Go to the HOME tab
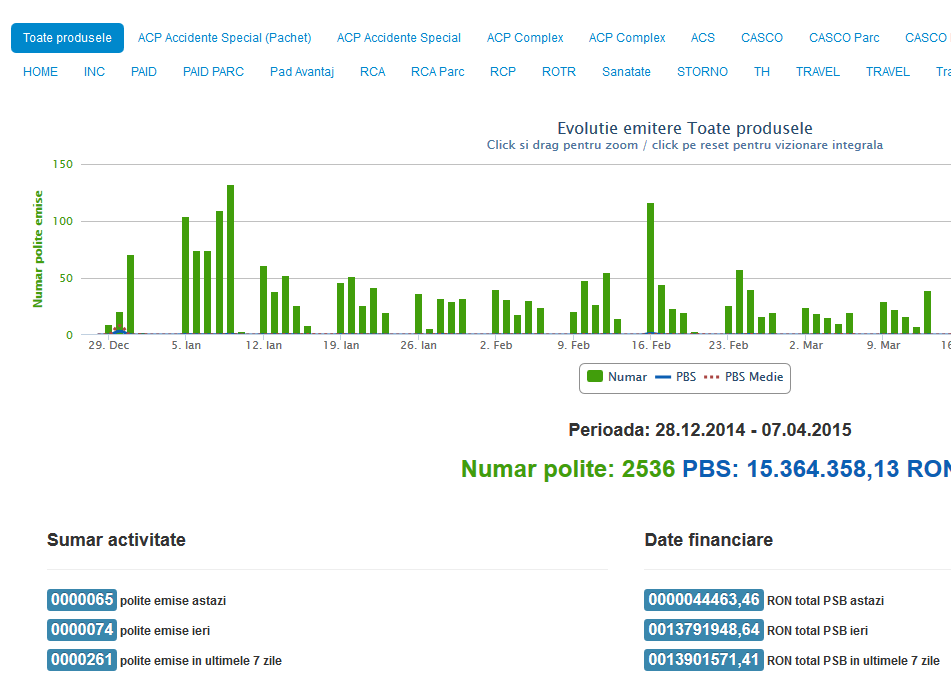 pos(41,72)
